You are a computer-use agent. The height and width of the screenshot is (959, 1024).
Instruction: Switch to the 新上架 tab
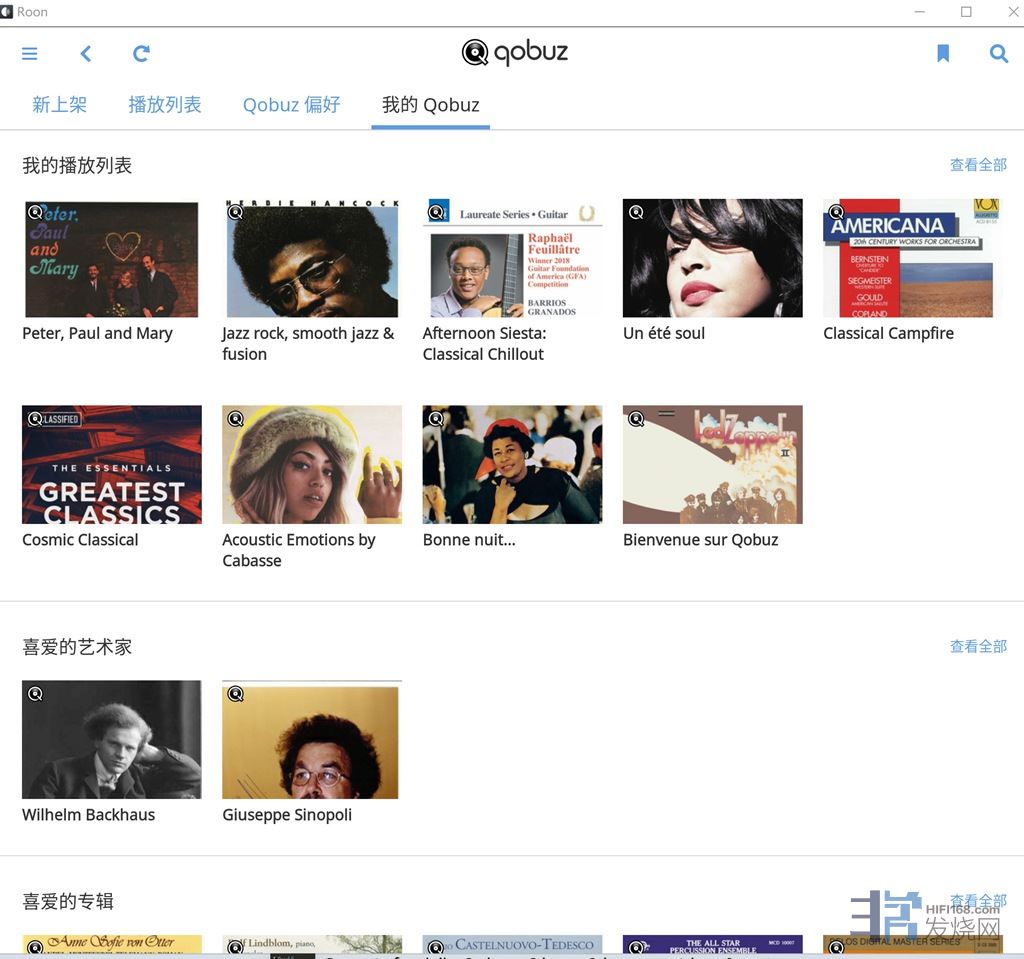[x=59, y=105]
